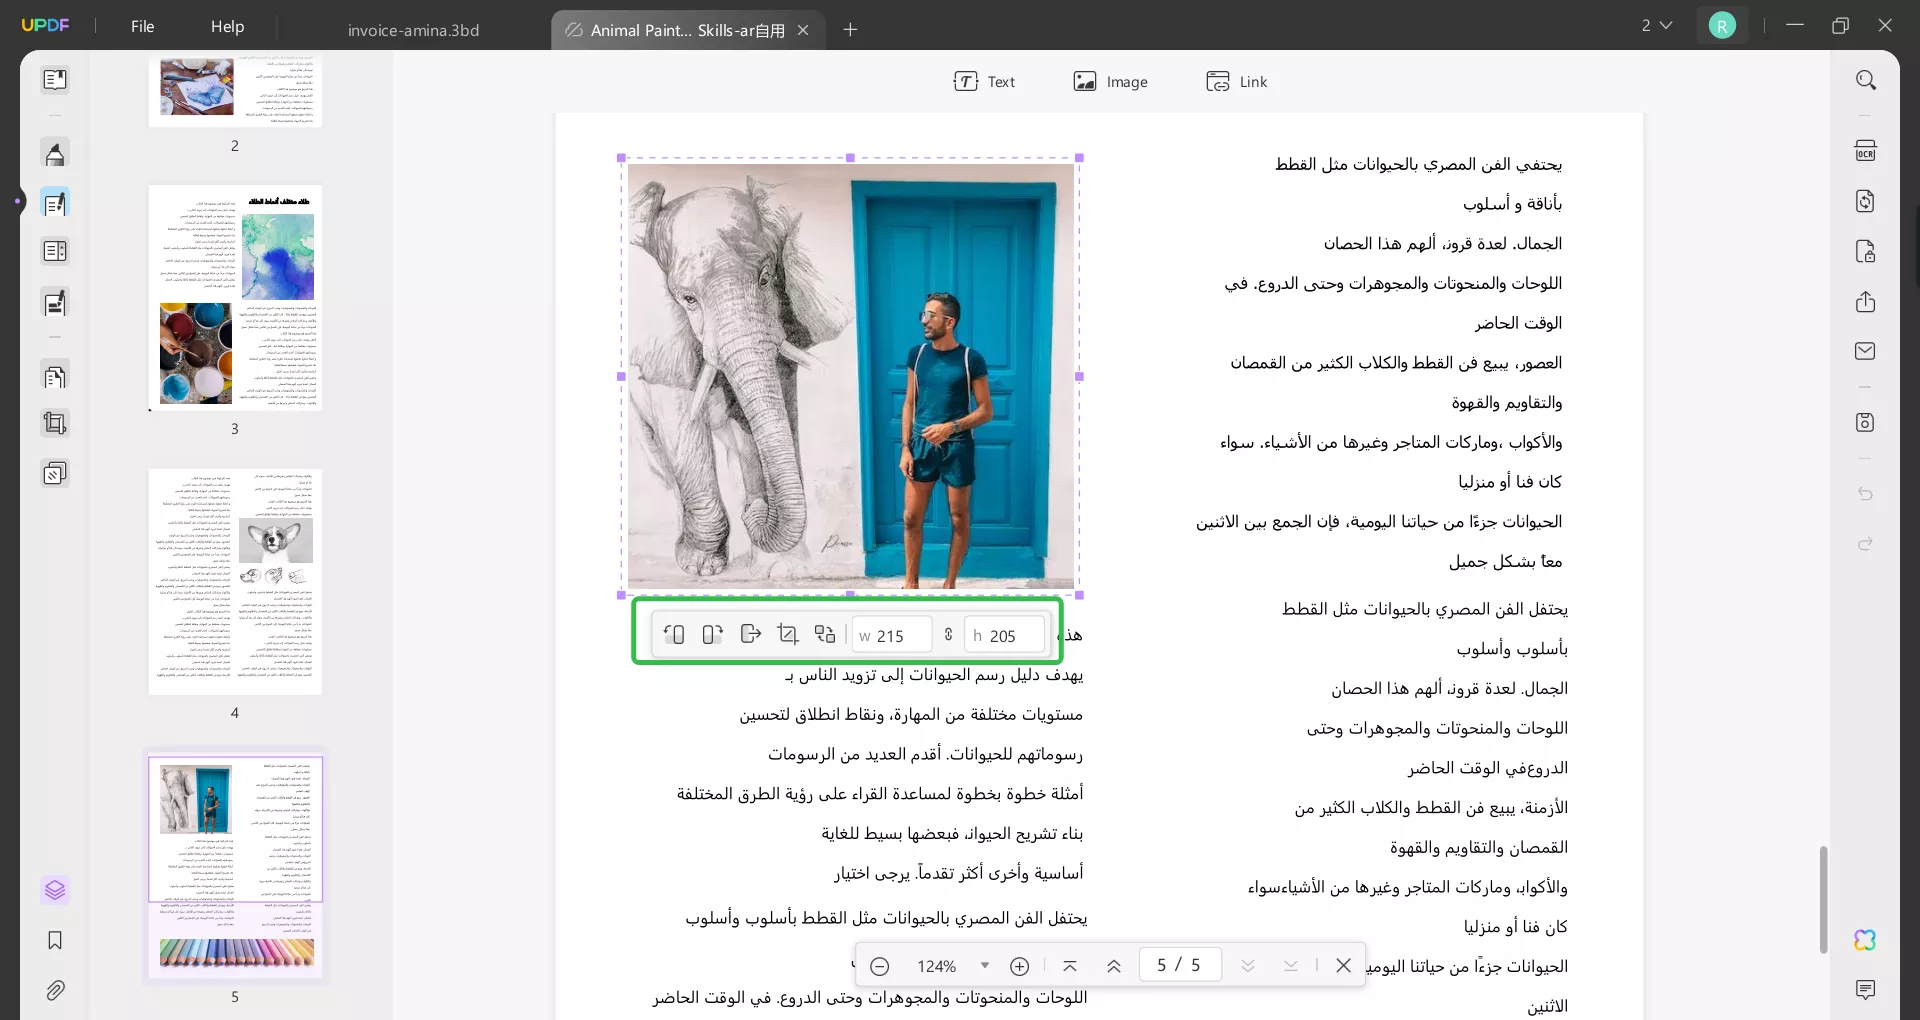1920x1020 pixels.
Task: Go to the previous page
Action: [1114, 966]
